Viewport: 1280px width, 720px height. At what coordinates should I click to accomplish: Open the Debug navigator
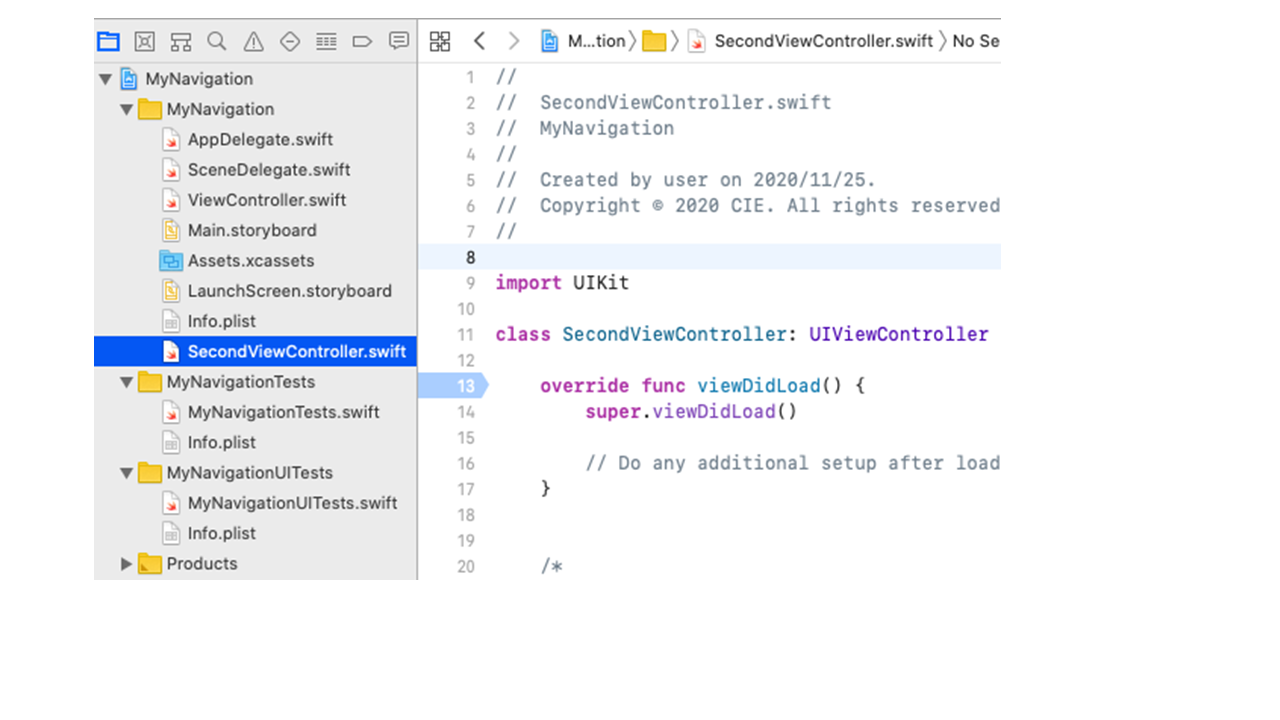(x=326, y=41)
